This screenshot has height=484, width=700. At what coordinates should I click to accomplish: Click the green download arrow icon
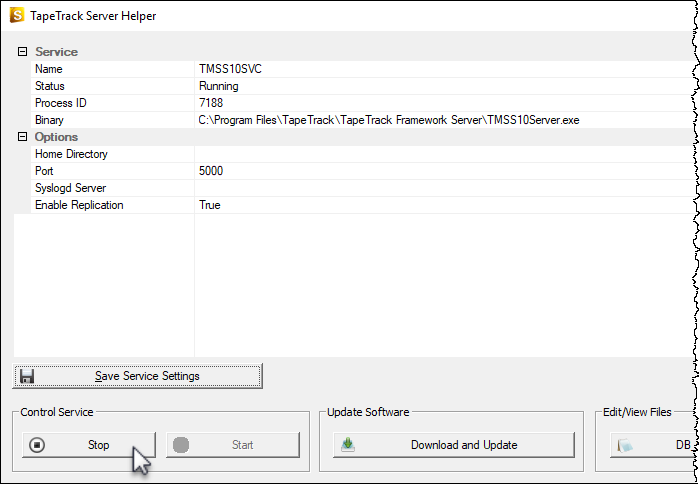(x=348, y=445)
